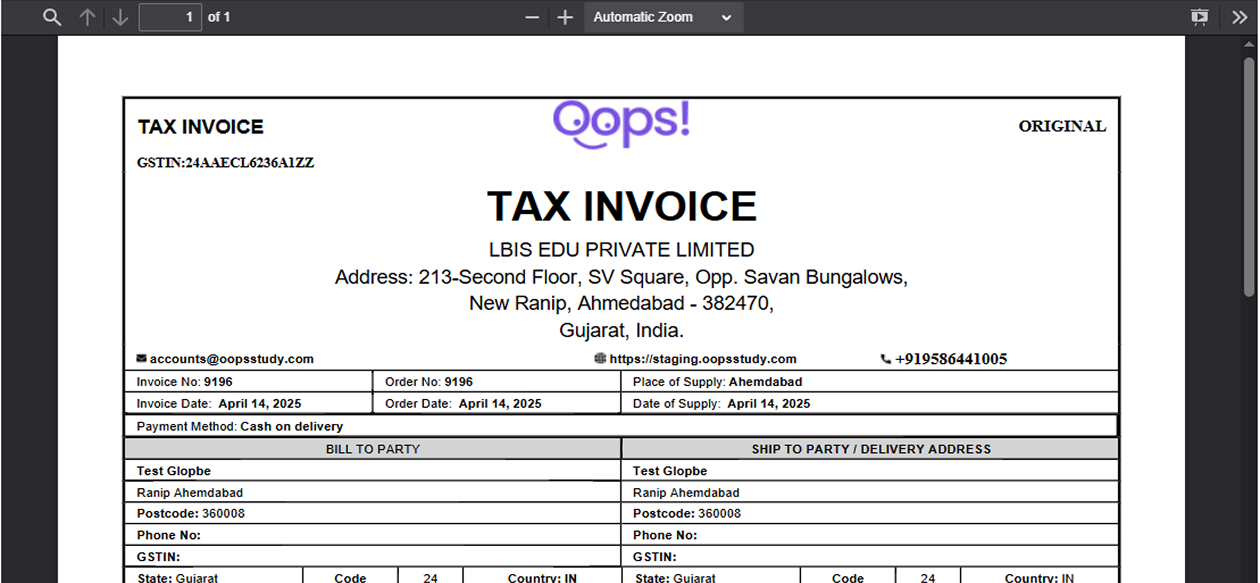Screen dimensions: 1260x583
Task: Click Place of Supply: Ahemdabad cell
Action: click(x=869, y=382)
